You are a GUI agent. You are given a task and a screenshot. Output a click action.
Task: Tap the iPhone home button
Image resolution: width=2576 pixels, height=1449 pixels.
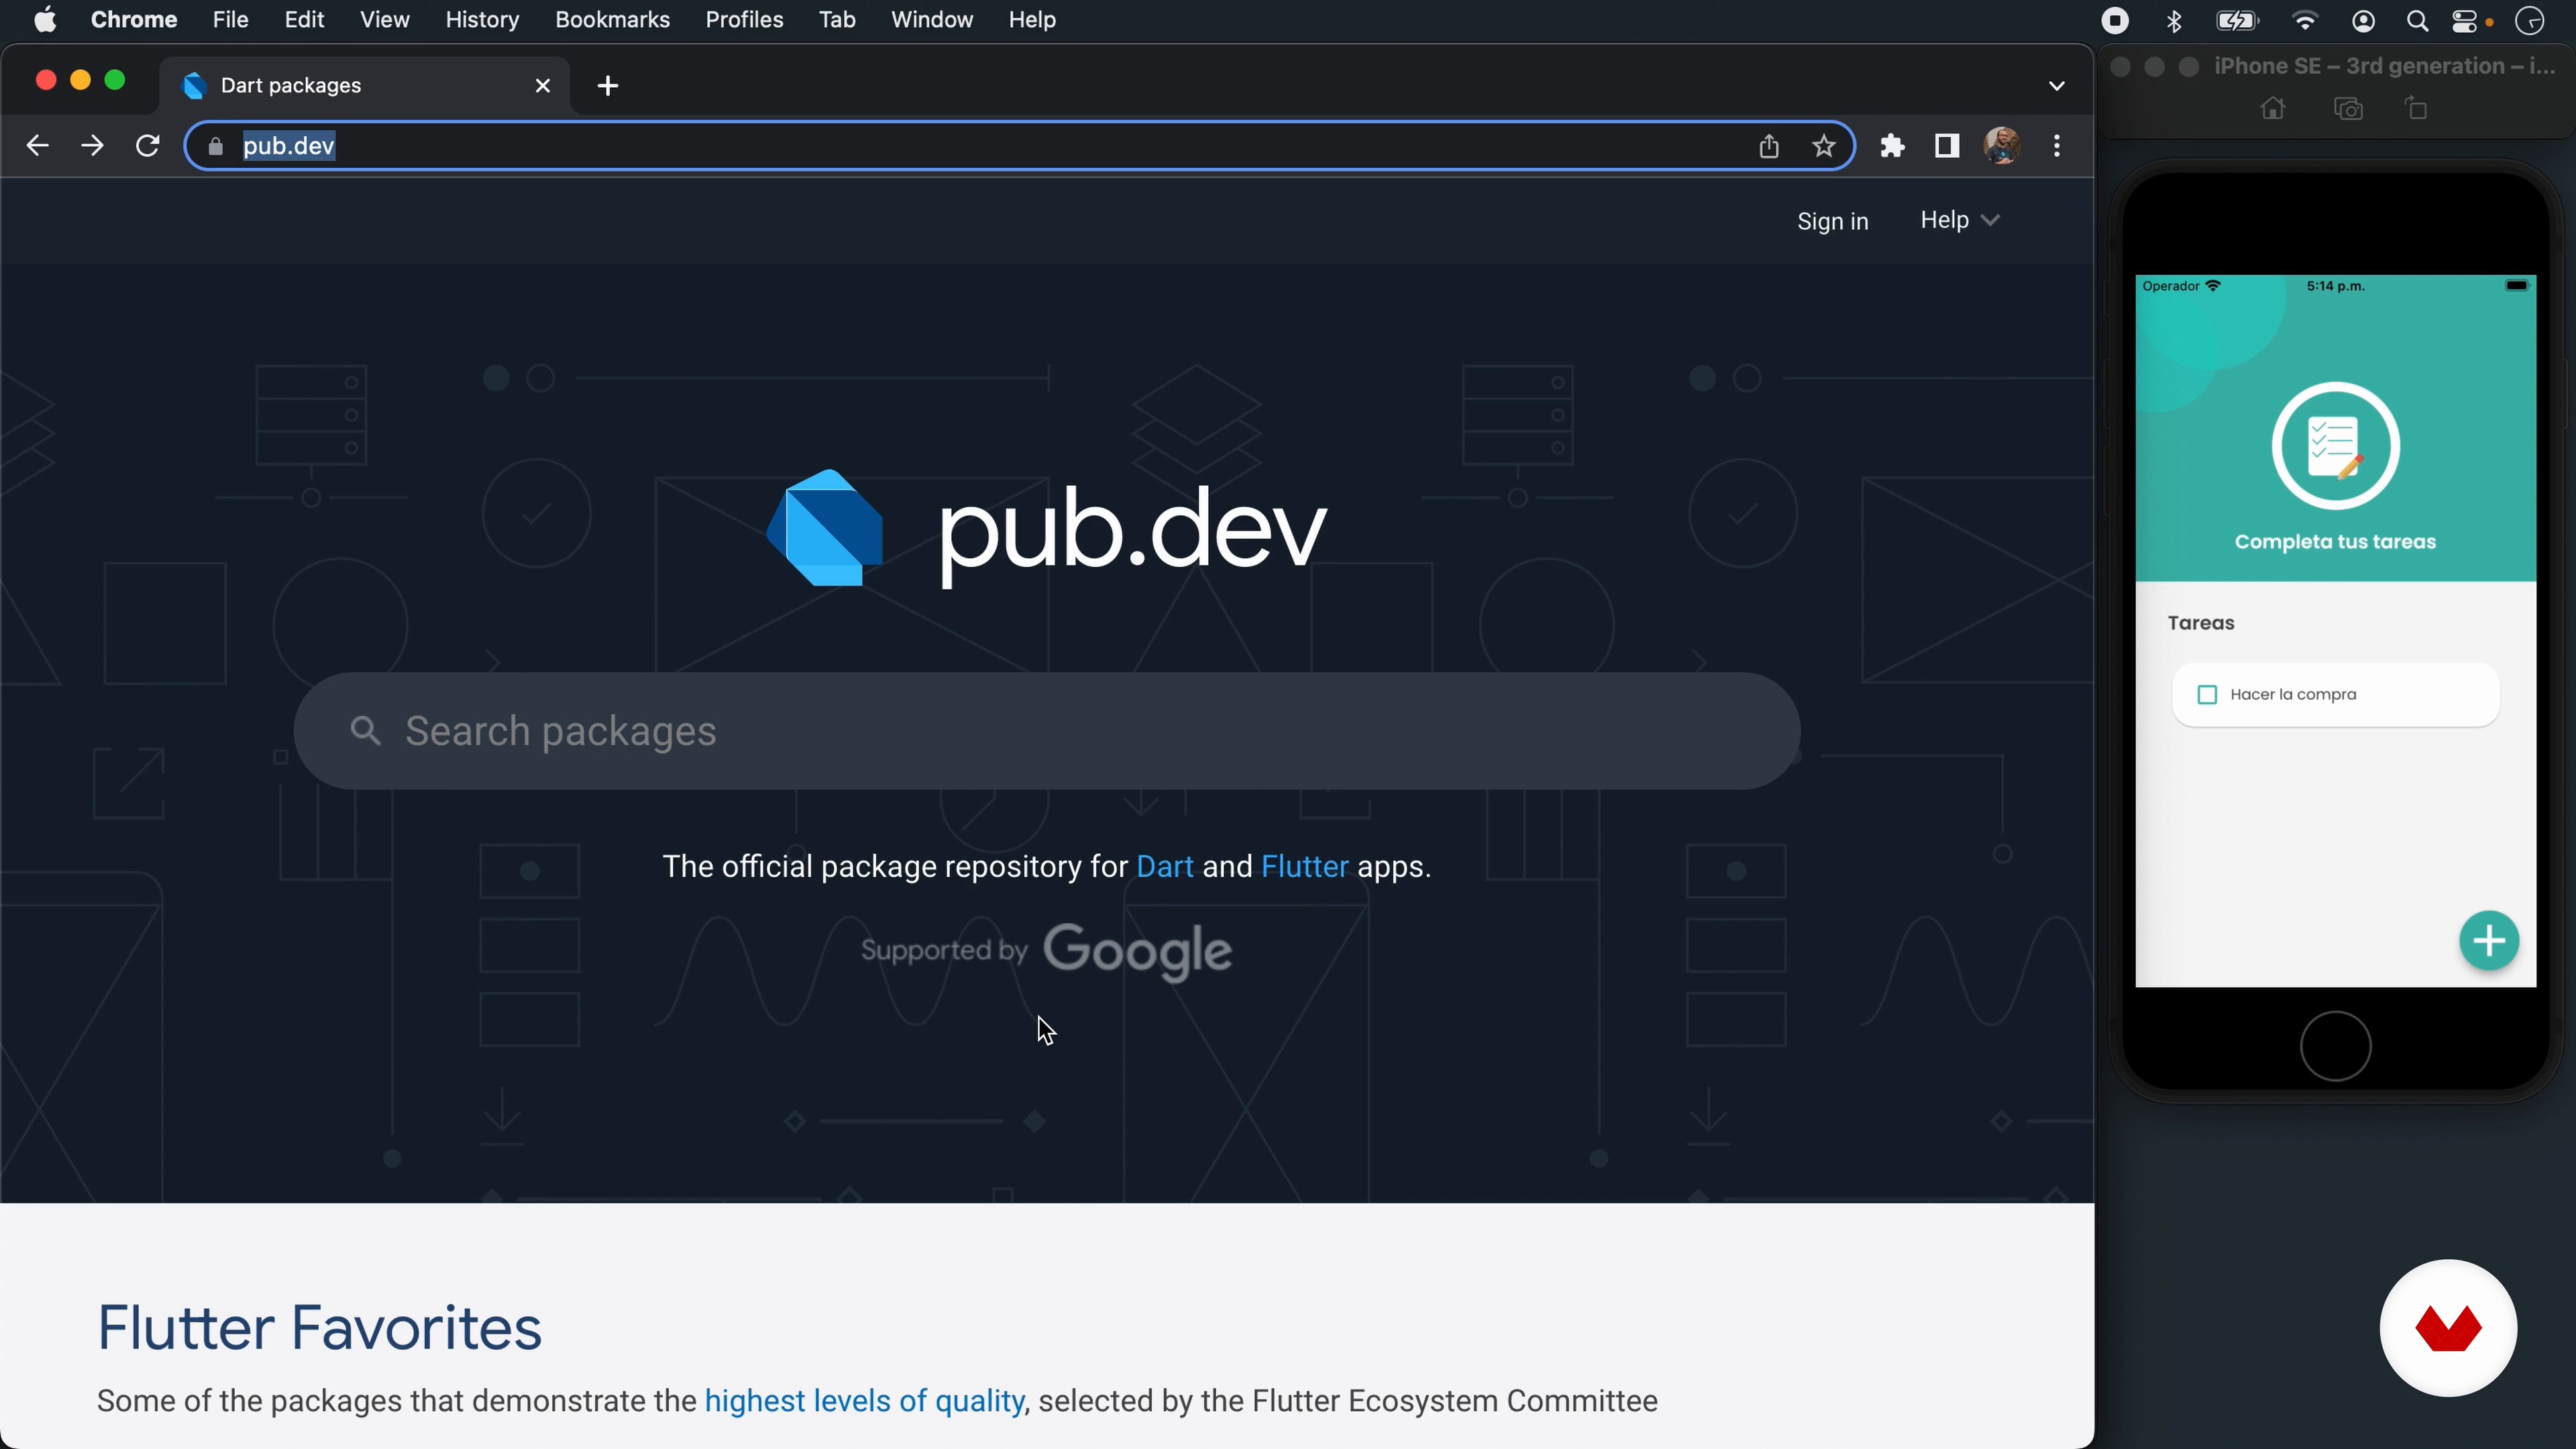tap(2335, 1047)
